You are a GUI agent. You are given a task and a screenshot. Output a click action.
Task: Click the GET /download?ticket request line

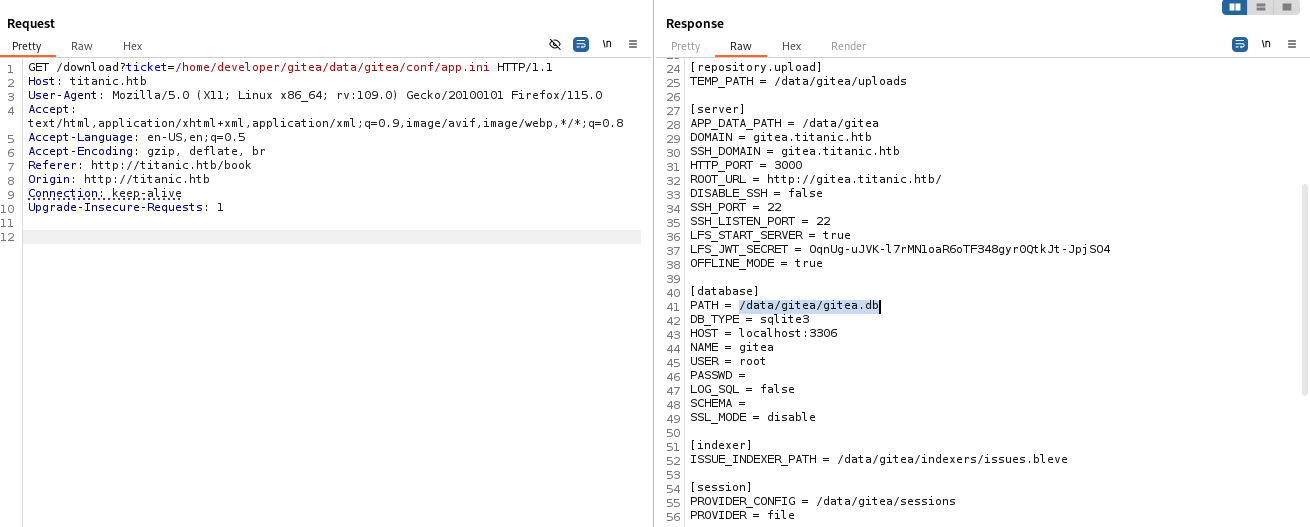point(290,67)
